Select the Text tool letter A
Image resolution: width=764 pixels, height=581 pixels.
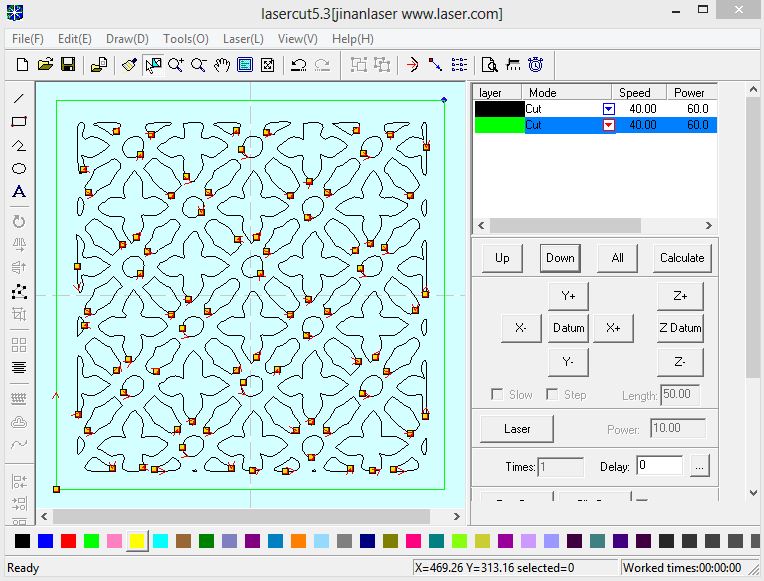pyautogui.click(x=19, y=192)
